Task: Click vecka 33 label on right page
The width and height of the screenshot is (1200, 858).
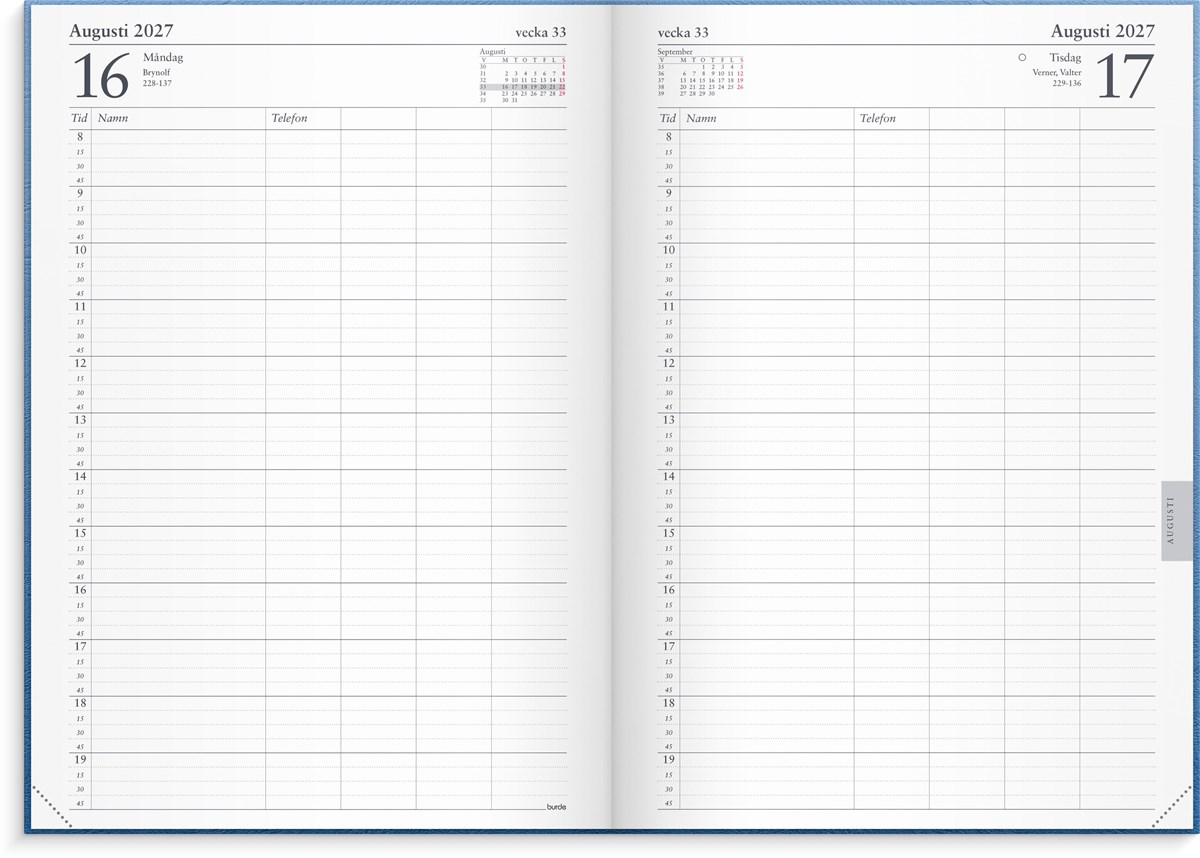Action: pyautogui.click(x=683, y=32)
